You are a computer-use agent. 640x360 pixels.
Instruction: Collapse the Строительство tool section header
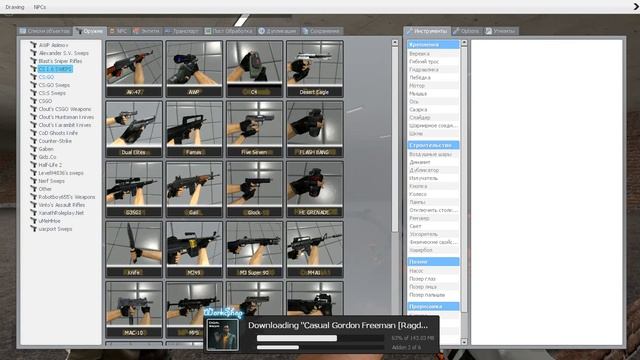(x=433, y=145)
